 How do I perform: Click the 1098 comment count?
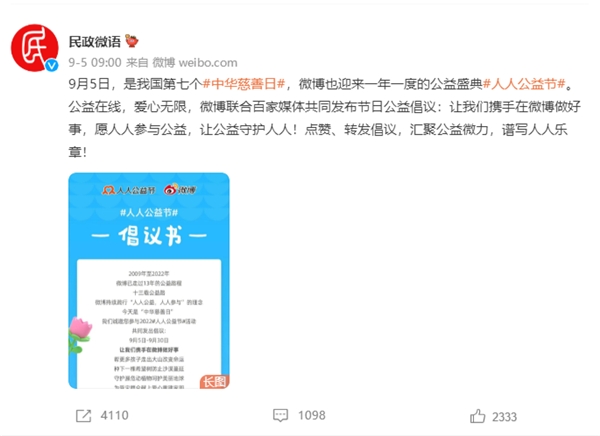coord(311,415)
